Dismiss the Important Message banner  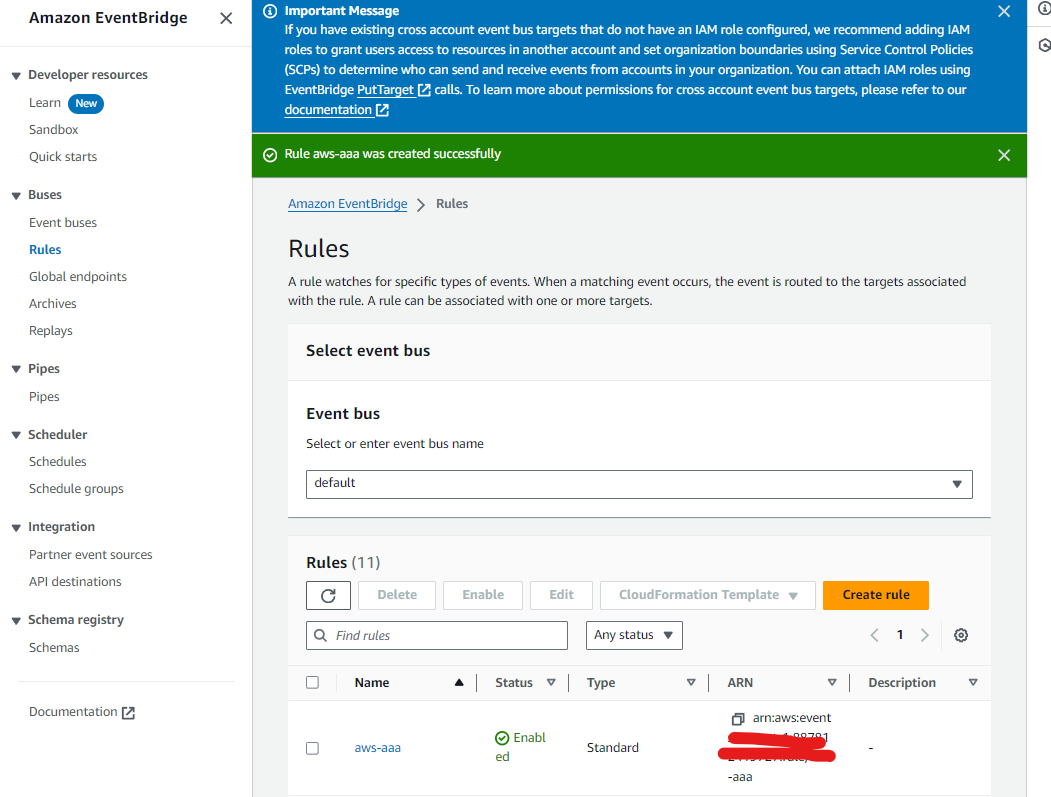(x=1003, y=11)
